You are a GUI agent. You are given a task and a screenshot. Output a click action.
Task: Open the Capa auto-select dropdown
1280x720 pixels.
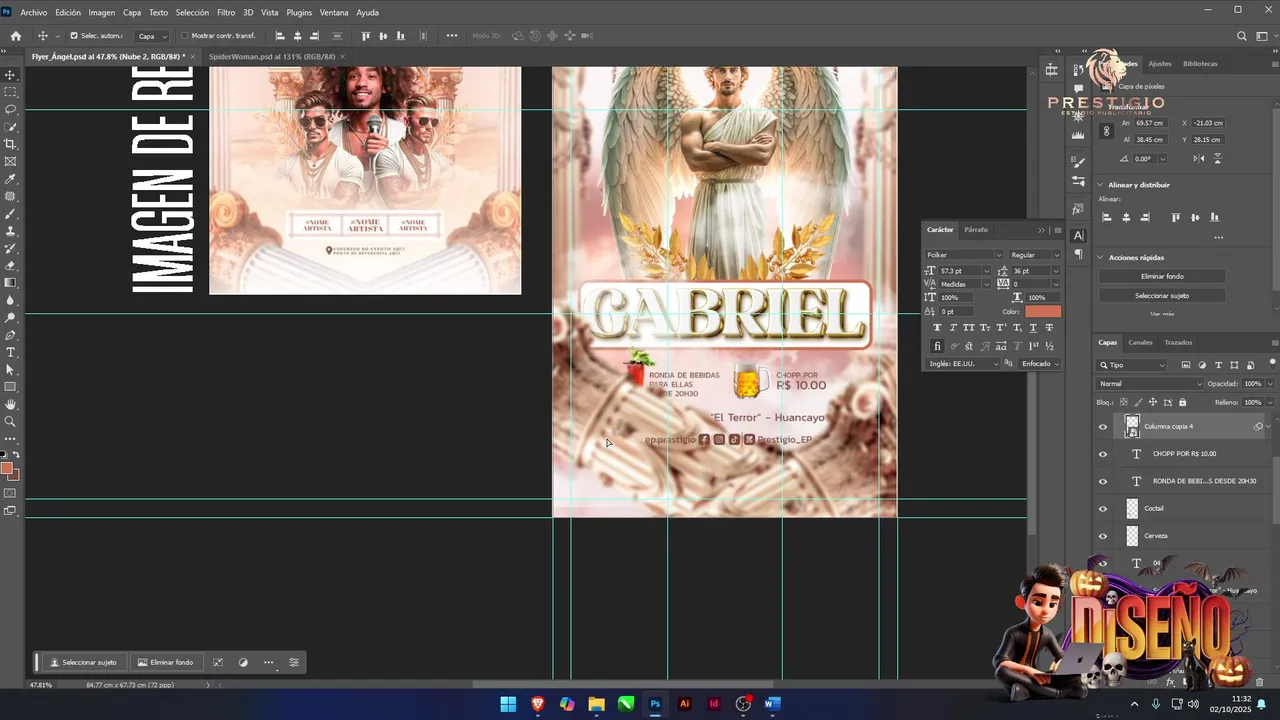pos(152,36)
